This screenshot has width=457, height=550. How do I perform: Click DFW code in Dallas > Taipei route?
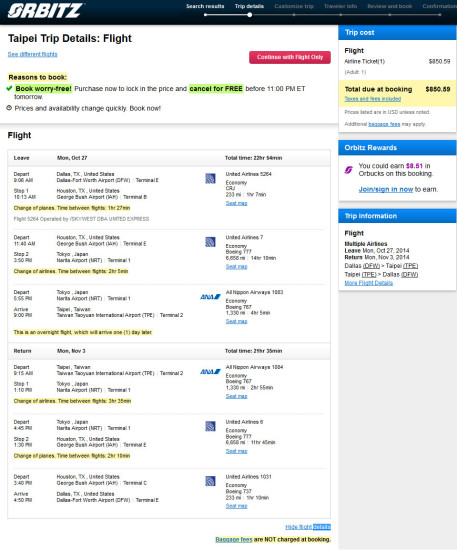pyautogui.click(x=371, y=266)
